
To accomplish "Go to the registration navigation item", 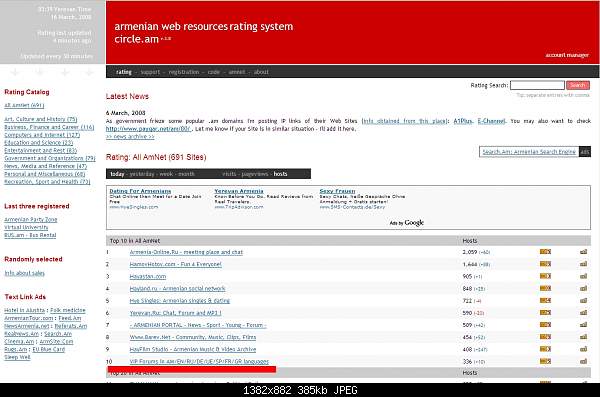I will pos(184,72).
